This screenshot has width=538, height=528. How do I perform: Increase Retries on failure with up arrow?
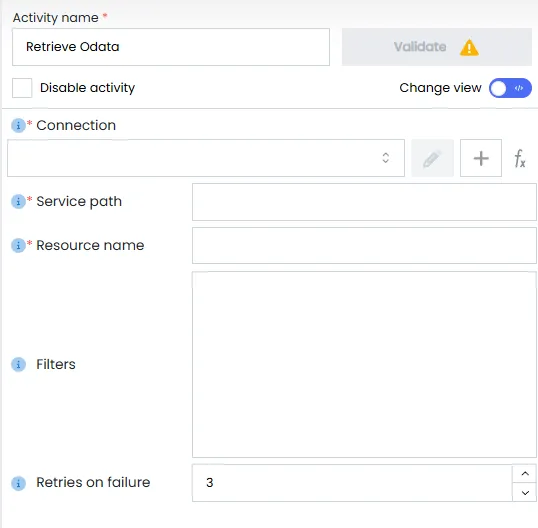coord(525,474)
